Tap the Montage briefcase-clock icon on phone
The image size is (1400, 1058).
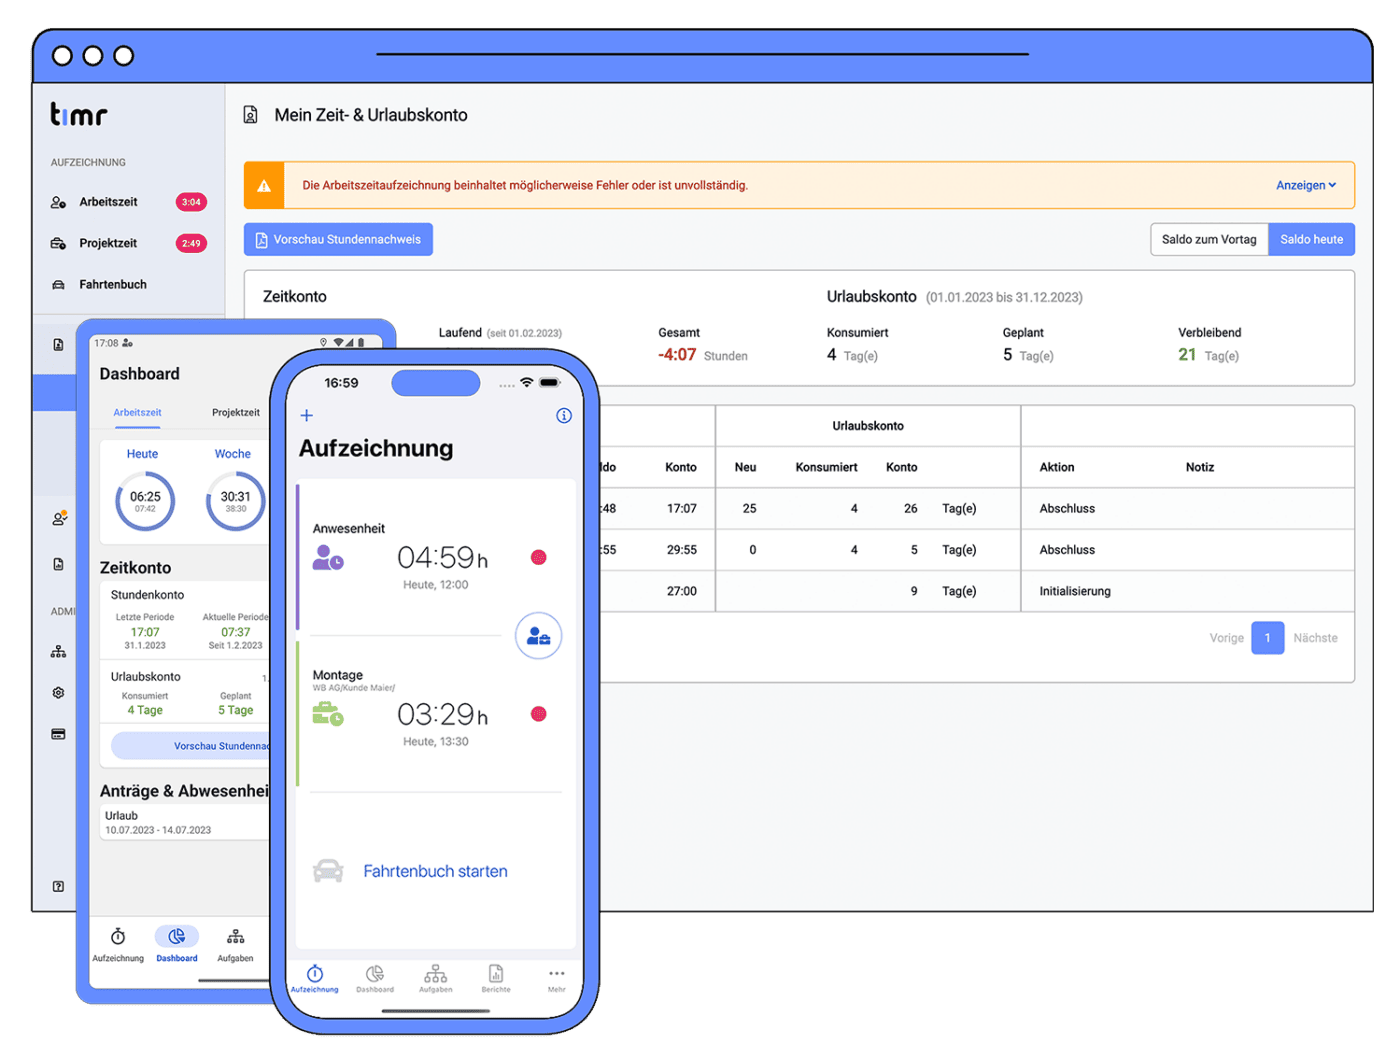tap(328, 714)
